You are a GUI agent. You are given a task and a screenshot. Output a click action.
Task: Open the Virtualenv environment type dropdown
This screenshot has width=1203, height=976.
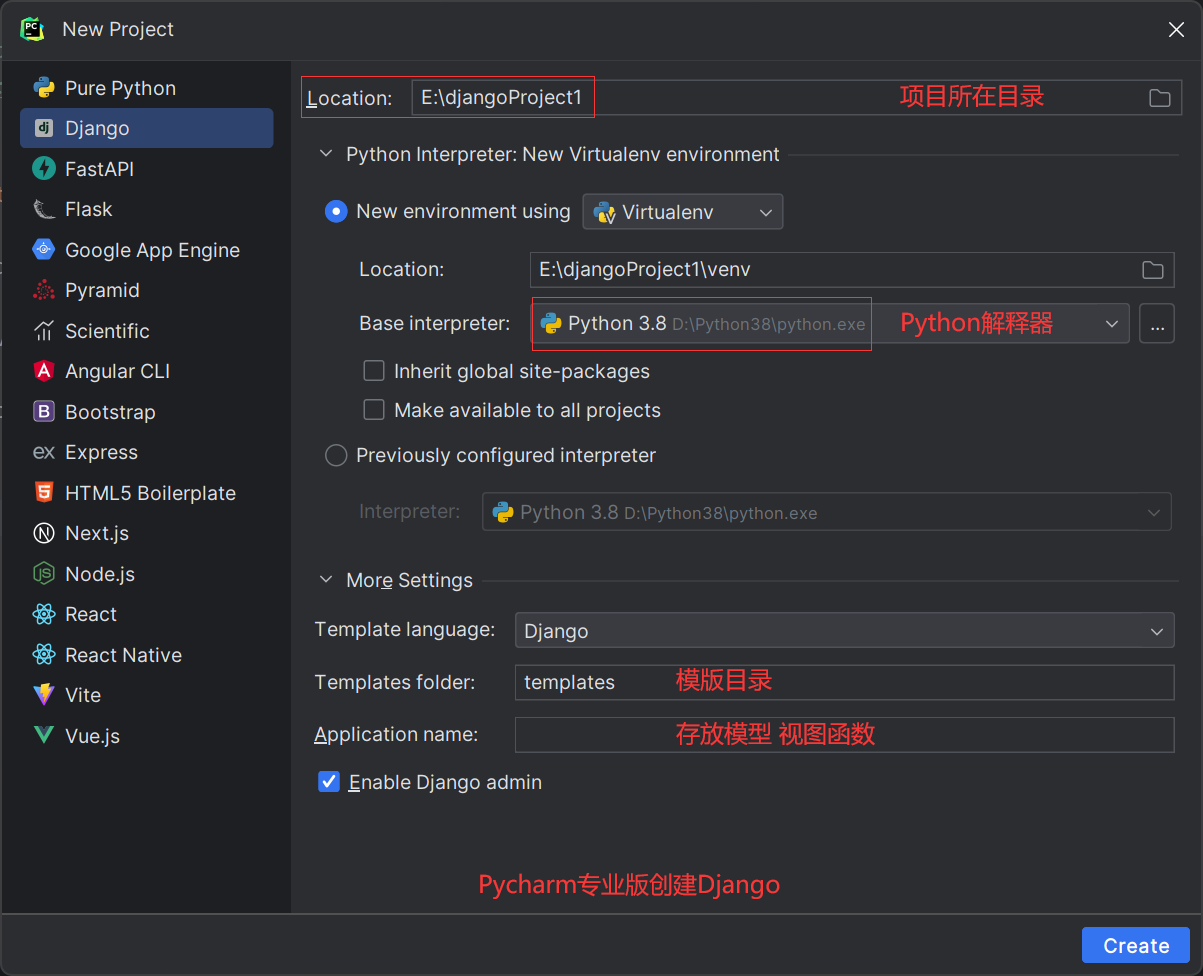click(x=683, y=212)
